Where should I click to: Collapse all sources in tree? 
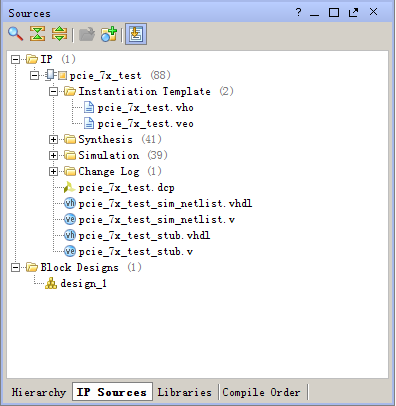[37, 34]
